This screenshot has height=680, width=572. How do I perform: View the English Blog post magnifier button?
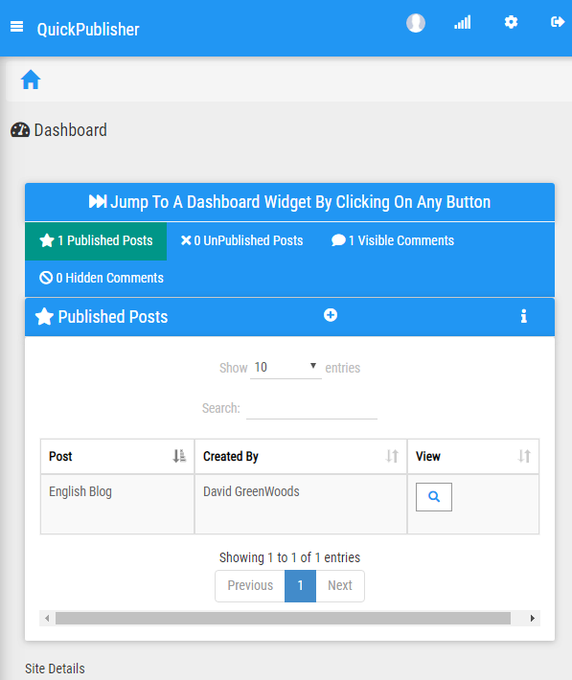pyautogui.click(x=434, y=497)
